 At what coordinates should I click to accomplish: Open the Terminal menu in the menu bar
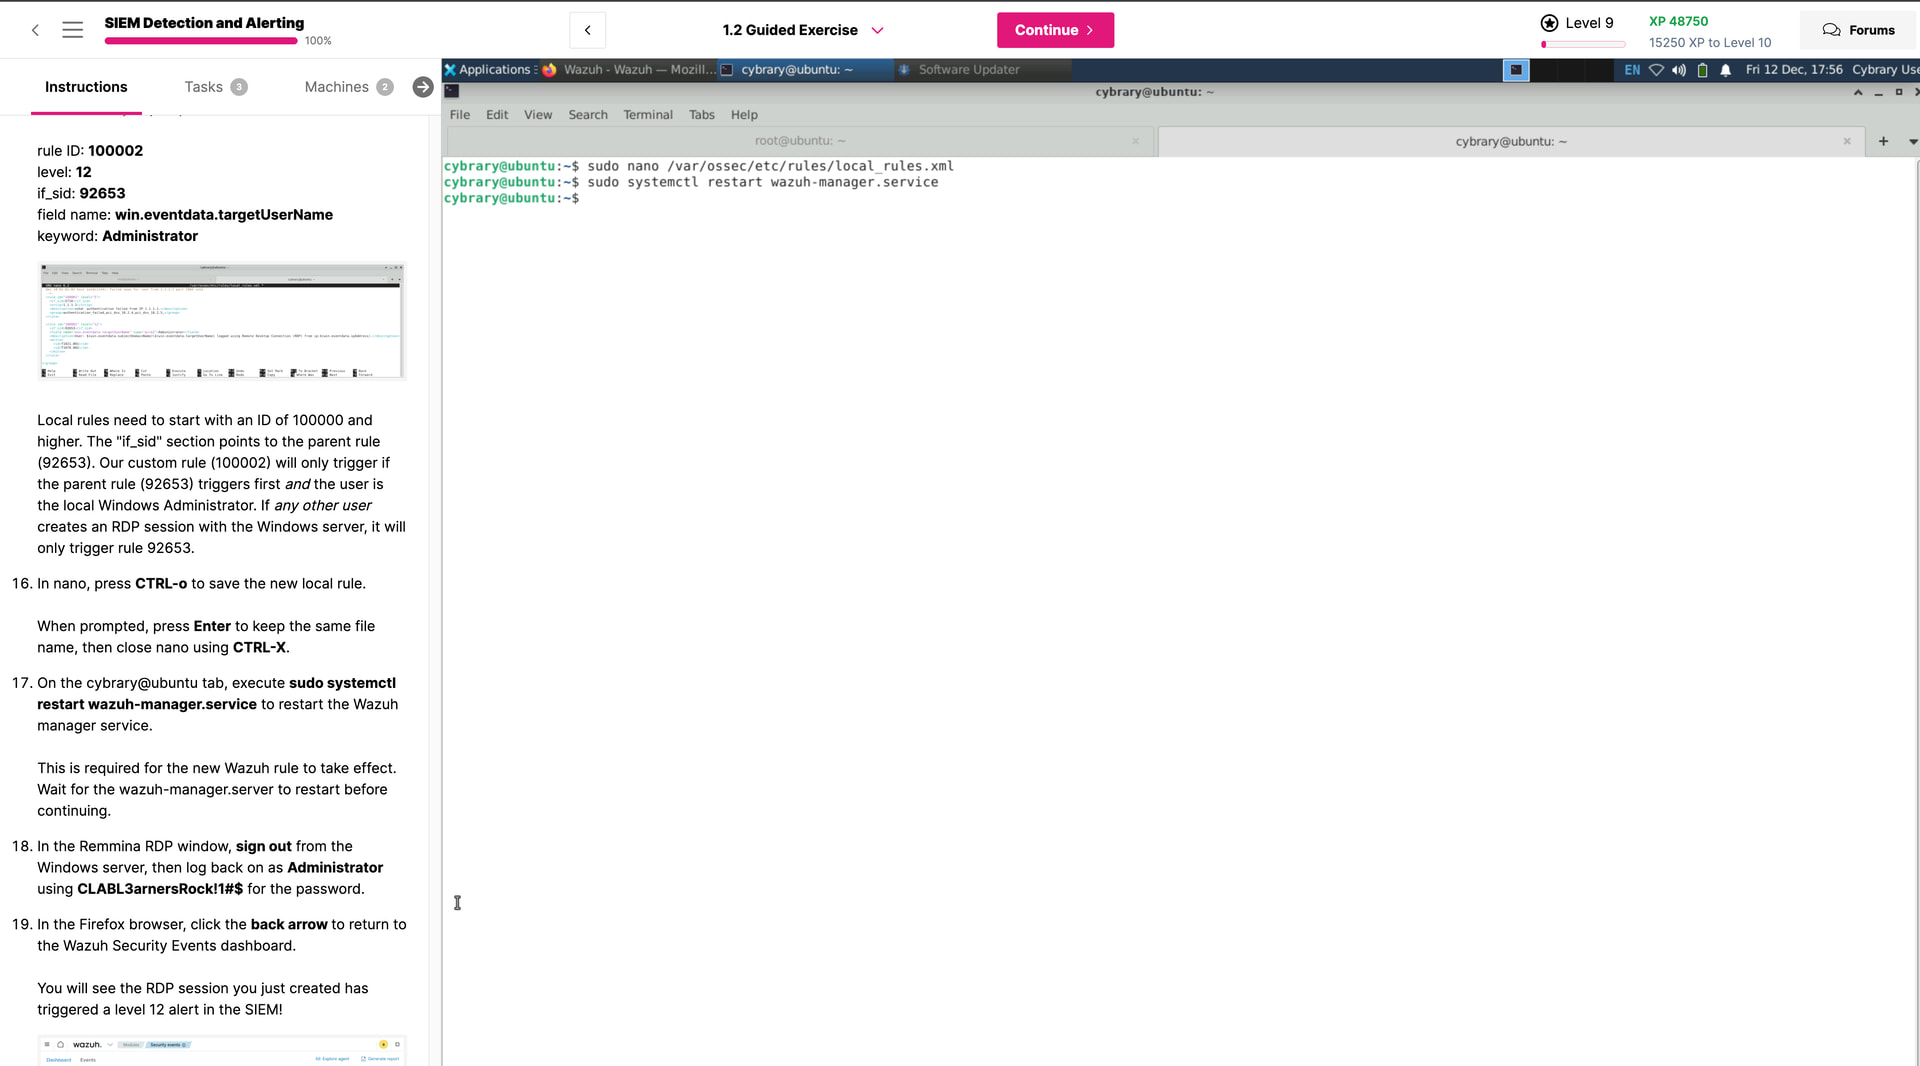pos(647,115)
